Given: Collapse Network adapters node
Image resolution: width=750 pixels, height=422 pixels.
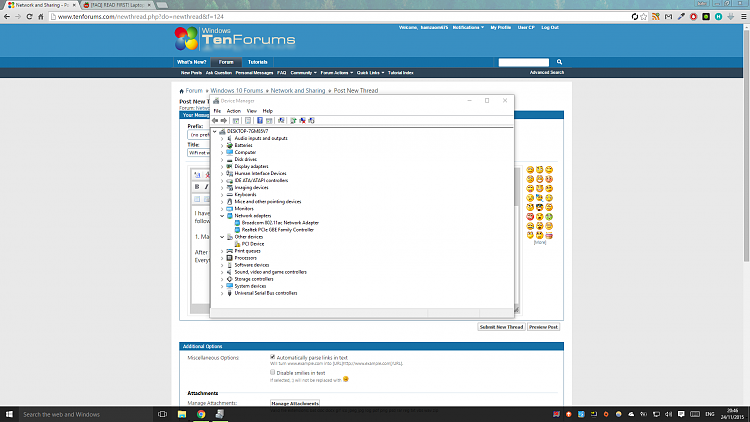Looking at the screenshot, I should [x=222, y=216].
